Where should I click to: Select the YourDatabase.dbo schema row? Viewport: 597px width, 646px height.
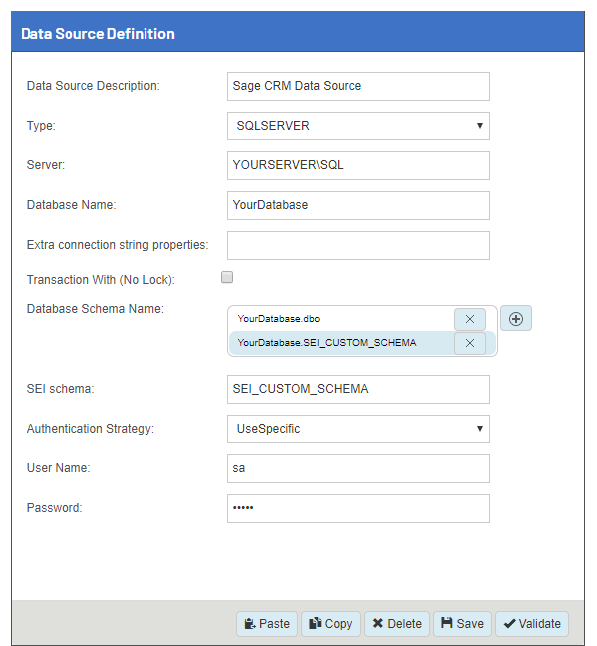click(341, 319)
